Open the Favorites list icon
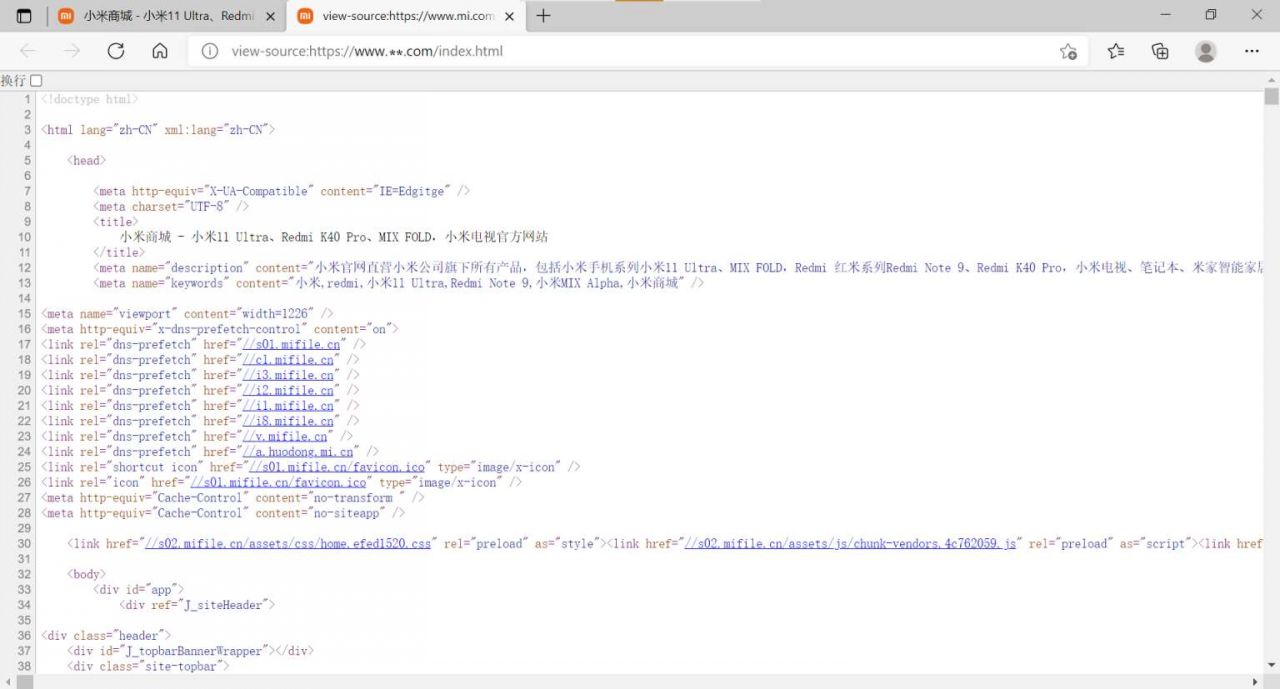 point(1116,51)
